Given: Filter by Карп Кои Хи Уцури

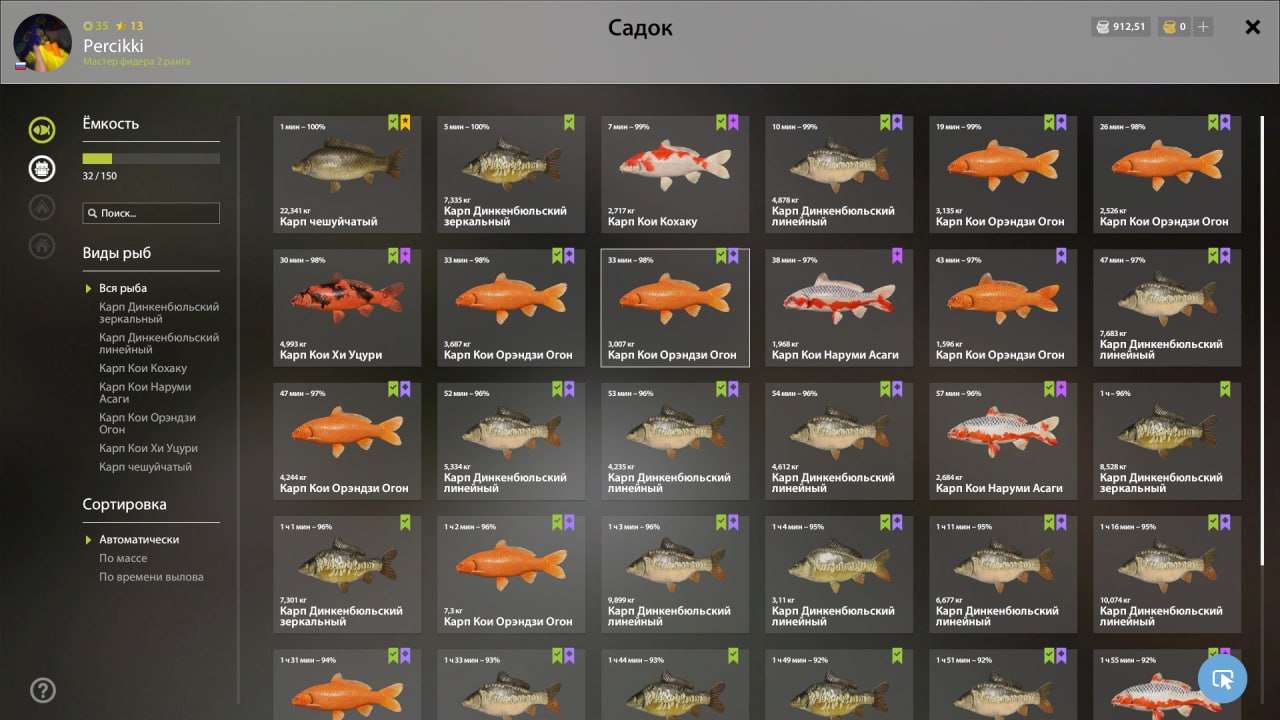Looking at the screenshot, I should 148,448.
